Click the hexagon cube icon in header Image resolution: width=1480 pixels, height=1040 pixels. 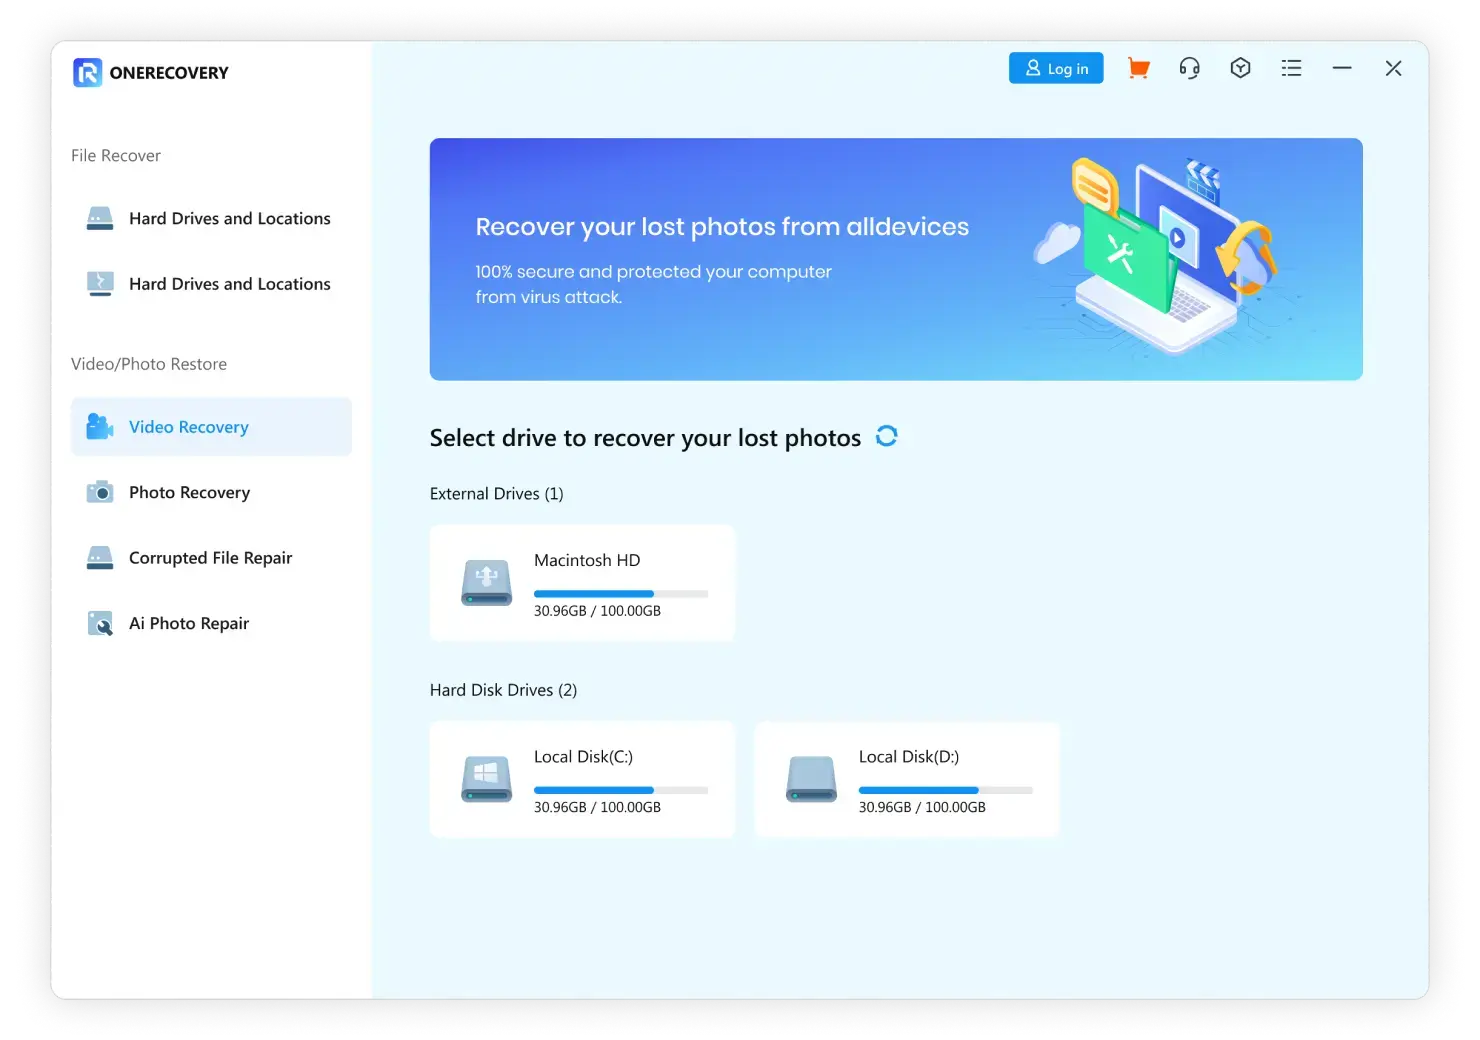(x=1240, y=68)
